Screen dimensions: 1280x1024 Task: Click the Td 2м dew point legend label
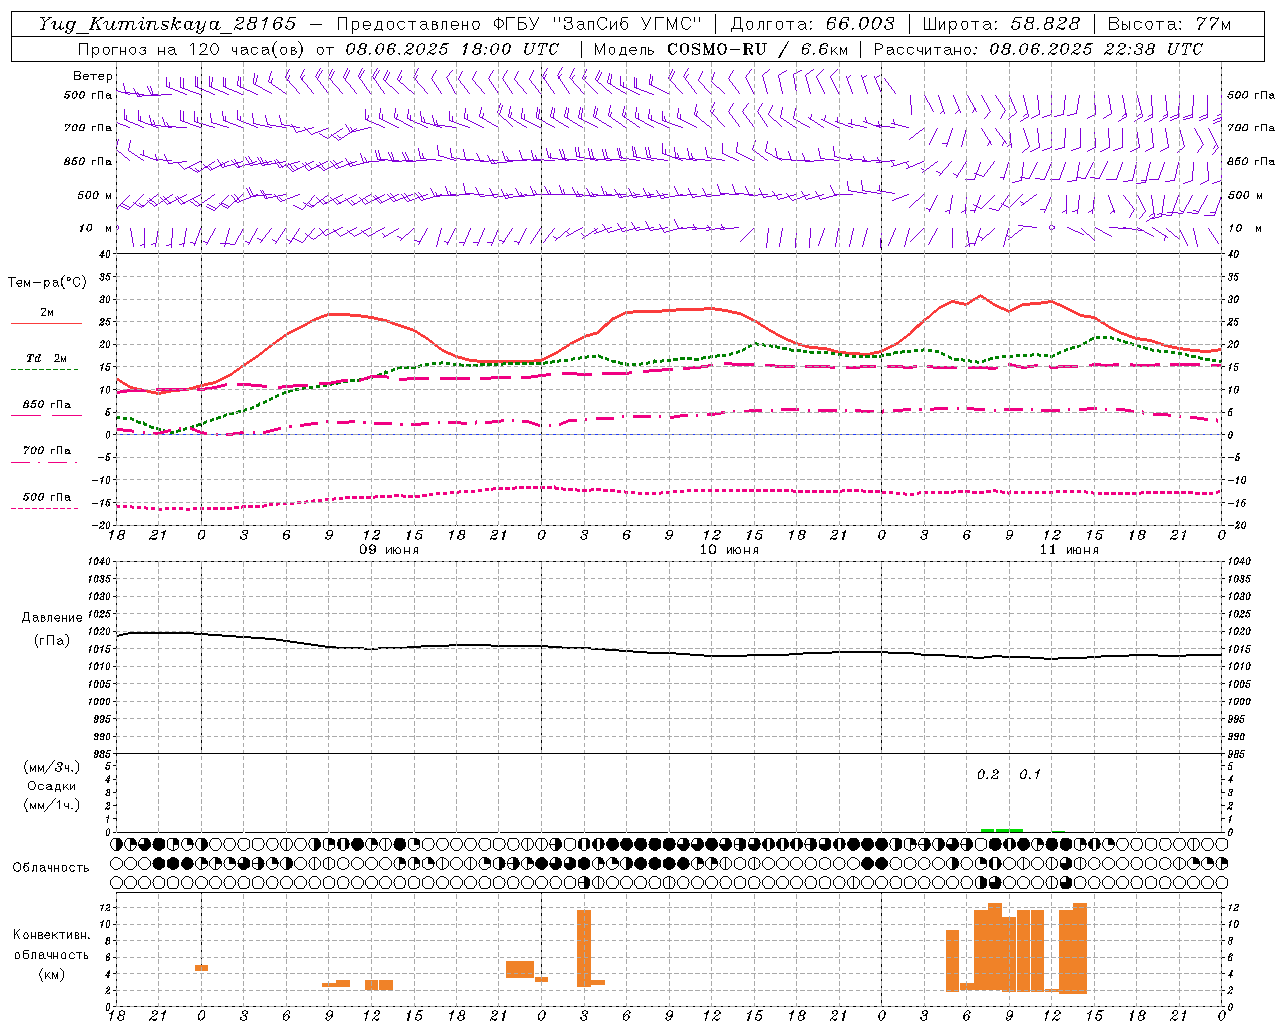[x=47, y=358]
